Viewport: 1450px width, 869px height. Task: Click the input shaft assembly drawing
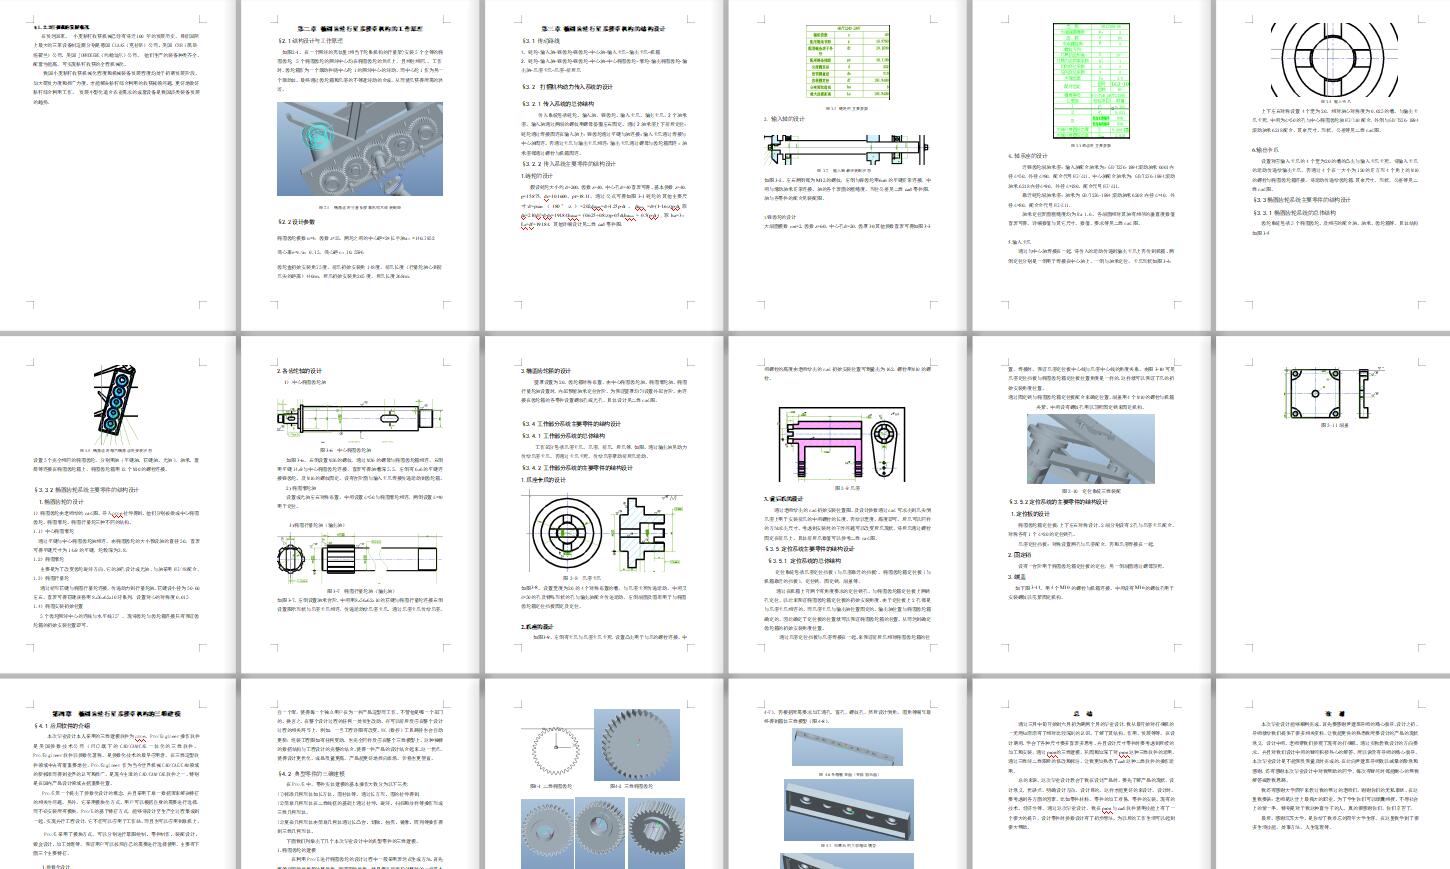point(848,148)
